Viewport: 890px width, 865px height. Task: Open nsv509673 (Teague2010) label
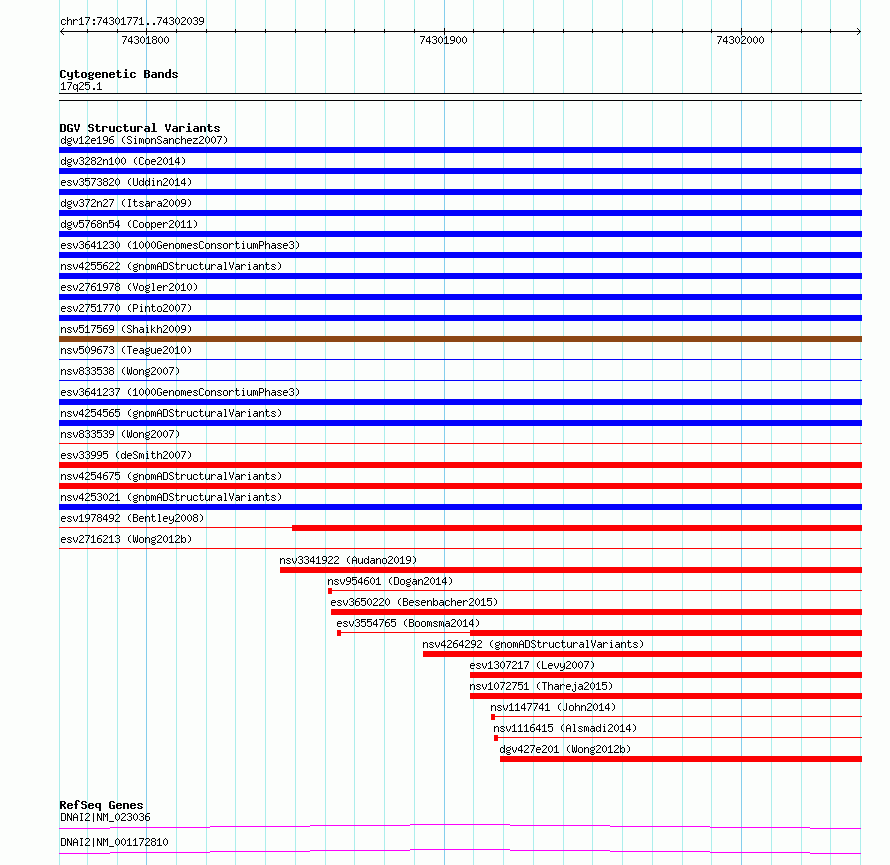126,350
